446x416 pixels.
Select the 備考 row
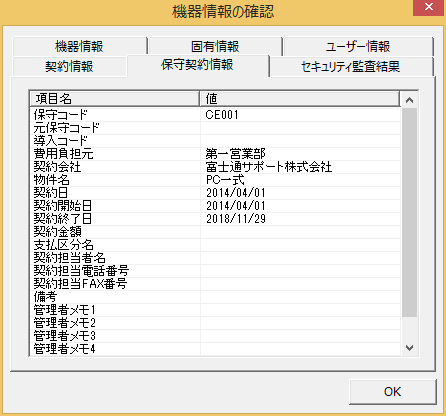click(x=215, y=297)
